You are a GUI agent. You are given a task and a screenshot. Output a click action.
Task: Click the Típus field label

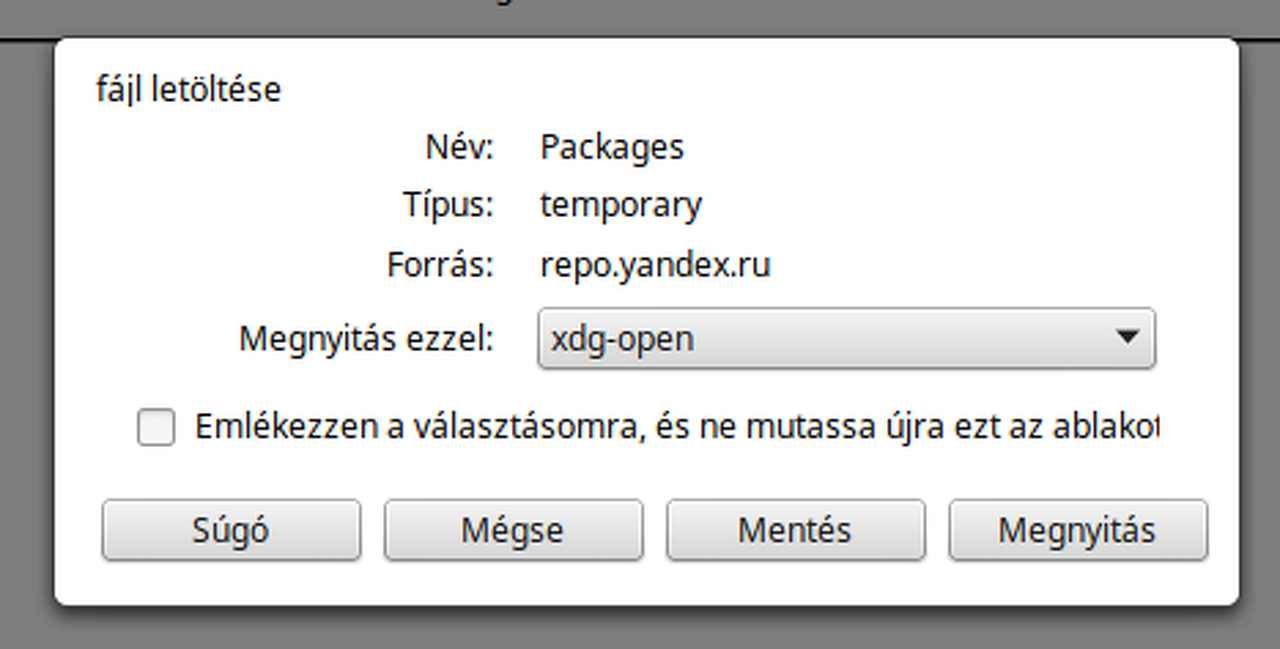tap(448, 205)
